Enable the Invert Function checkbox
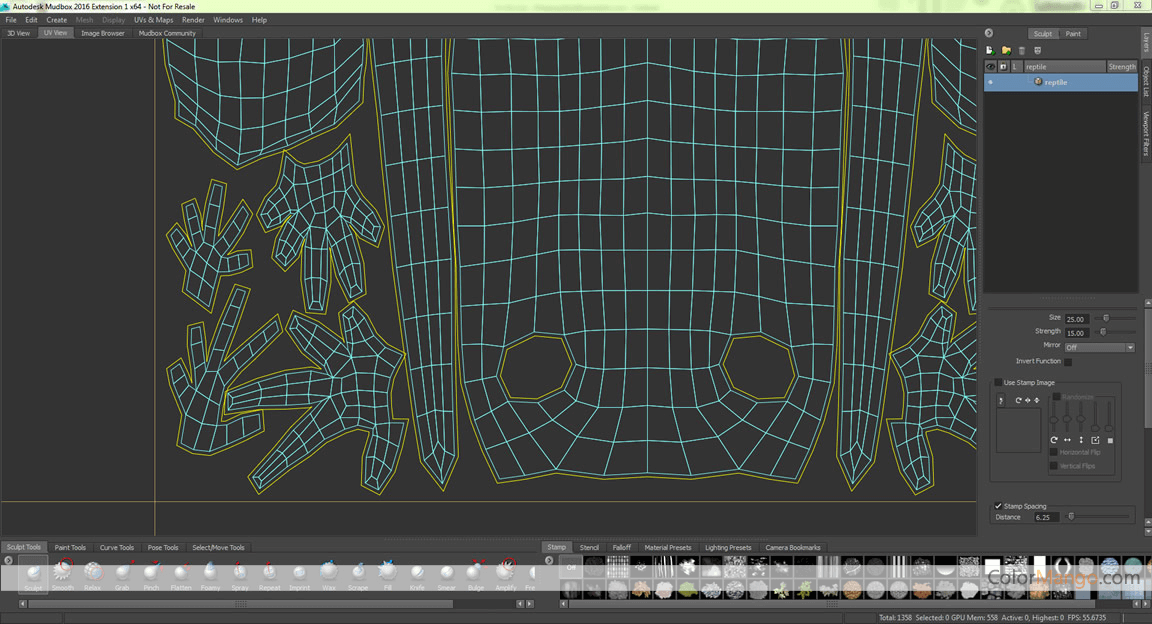Viewport: 1152px width, 624px height. pos(1068,361)
